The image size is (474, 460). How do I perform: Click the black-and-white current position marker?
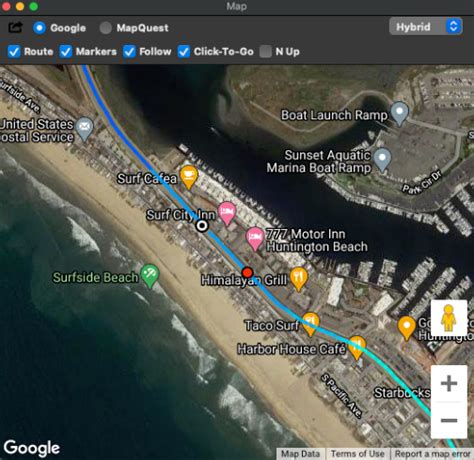coord(202,226)
